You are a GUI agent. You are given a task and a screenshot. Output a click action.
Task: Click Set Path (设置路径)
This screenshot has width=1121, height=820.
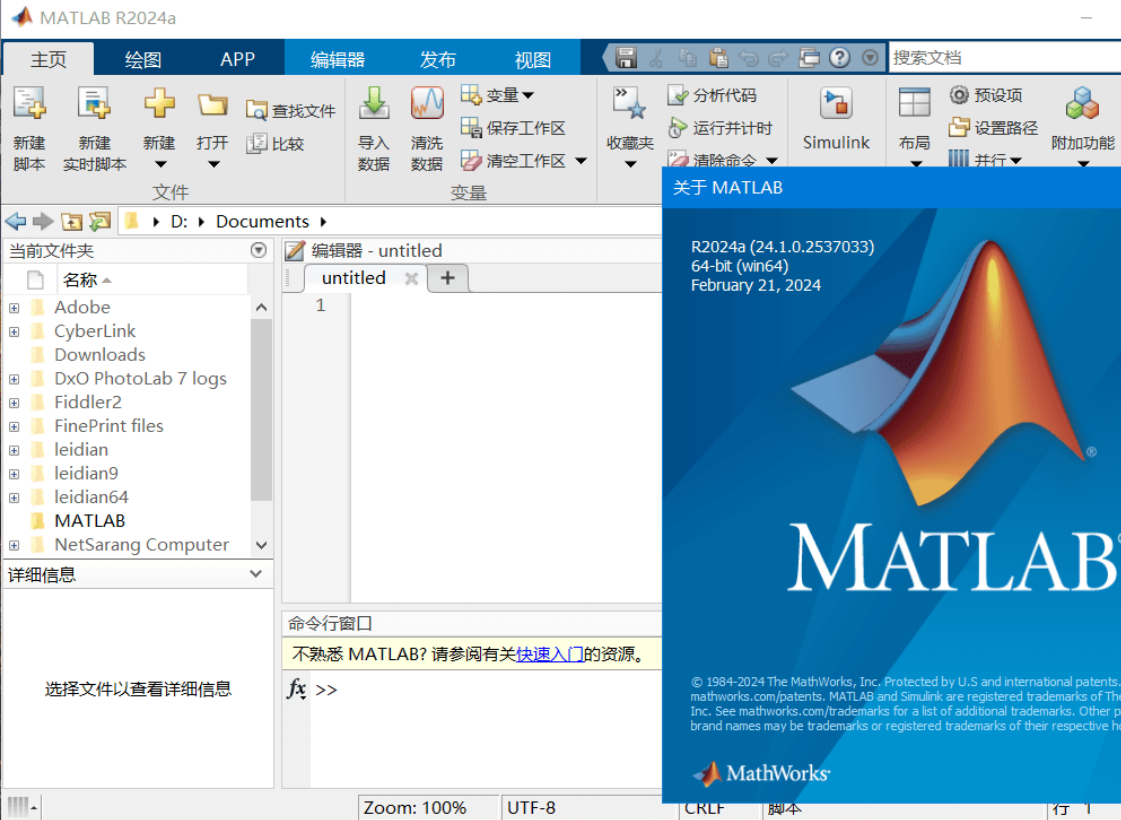993,128
